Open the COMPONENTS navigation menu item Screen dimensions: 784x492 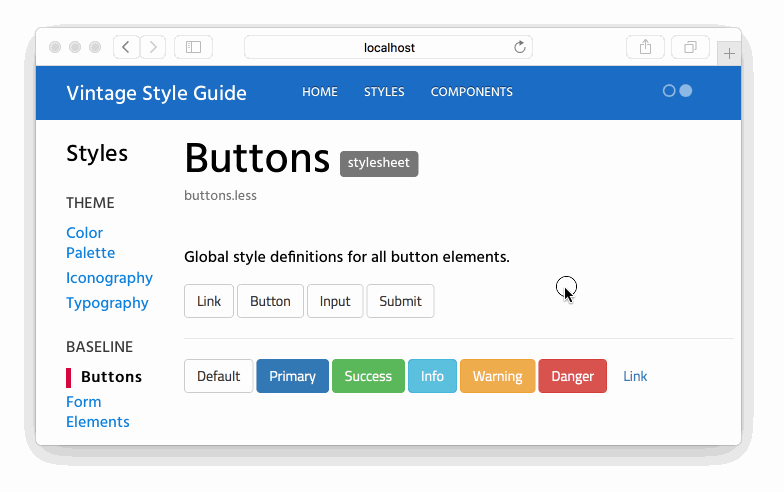(472, 92)
